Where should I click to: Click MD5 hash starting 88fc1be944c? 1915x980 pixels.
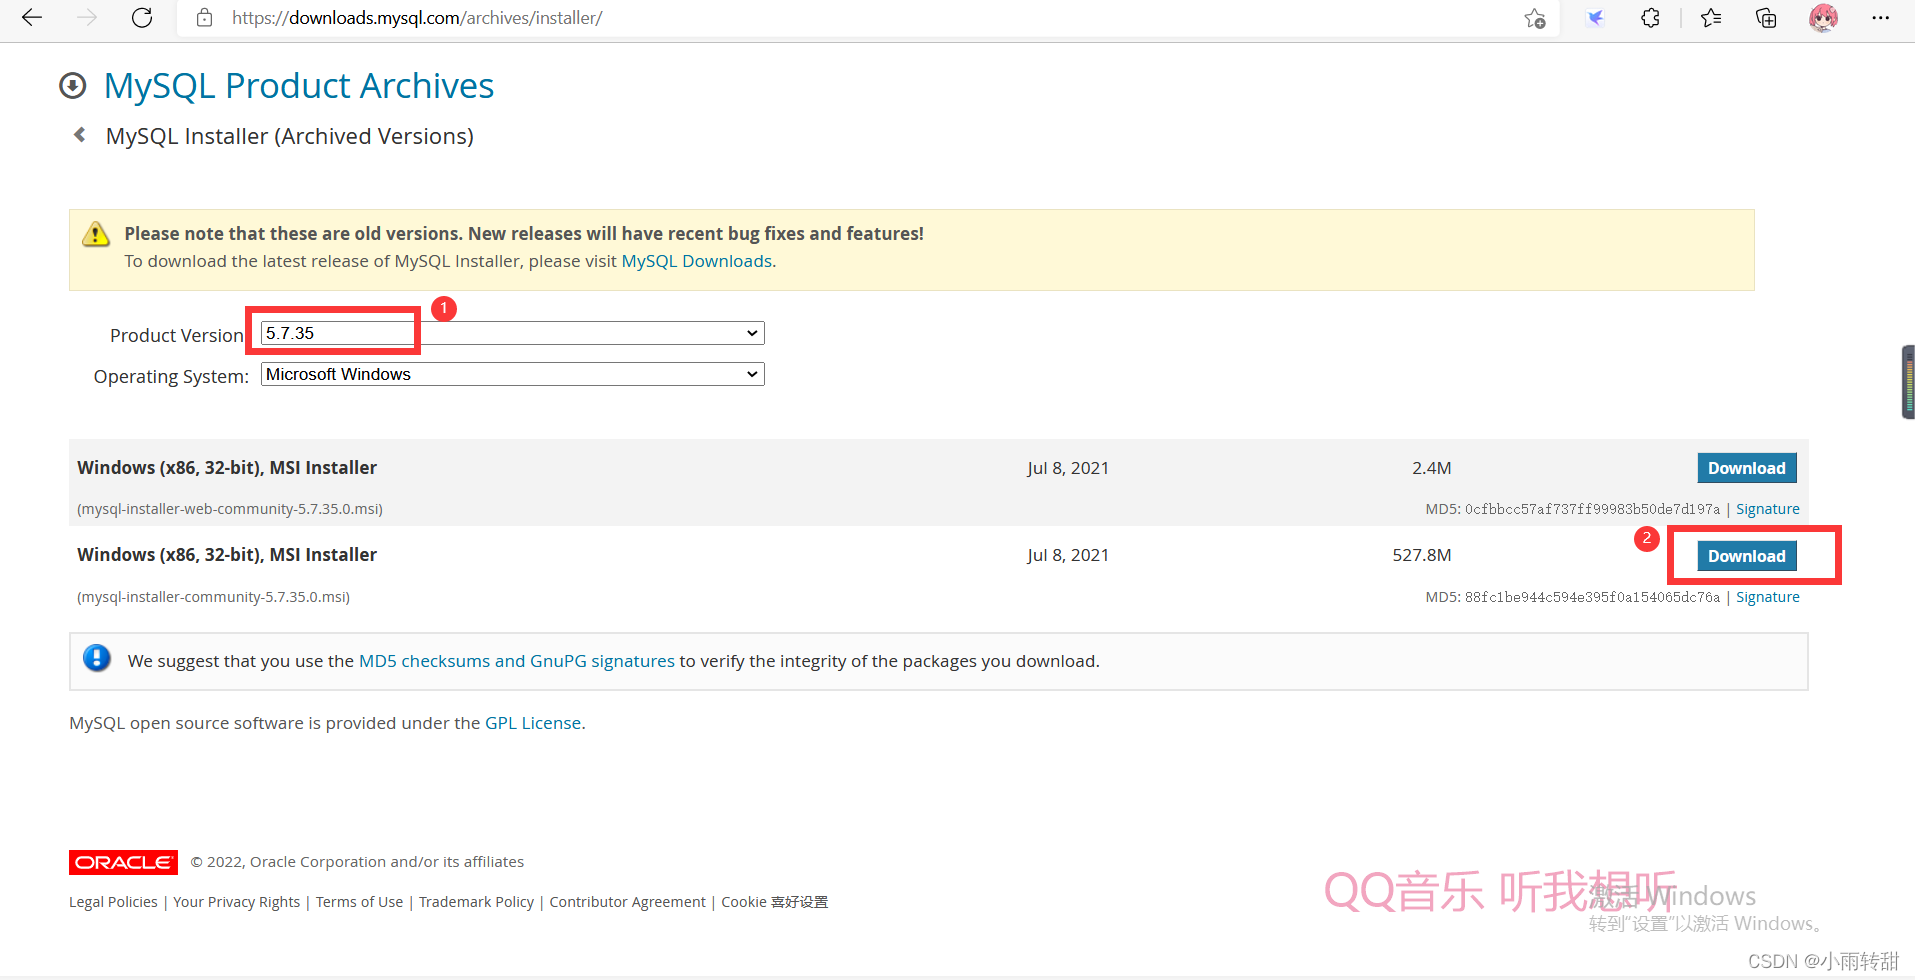click(1592, 597)
